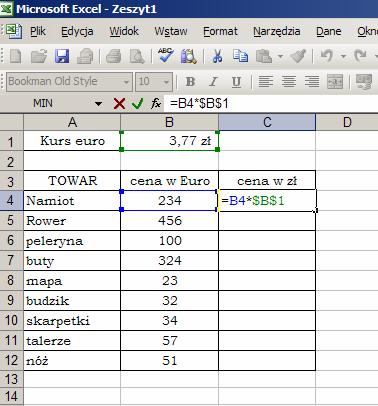The image size is (378, 406).
Task: Toggle Italic formatting
Action: pyautogui.click(x=213, y=81)
